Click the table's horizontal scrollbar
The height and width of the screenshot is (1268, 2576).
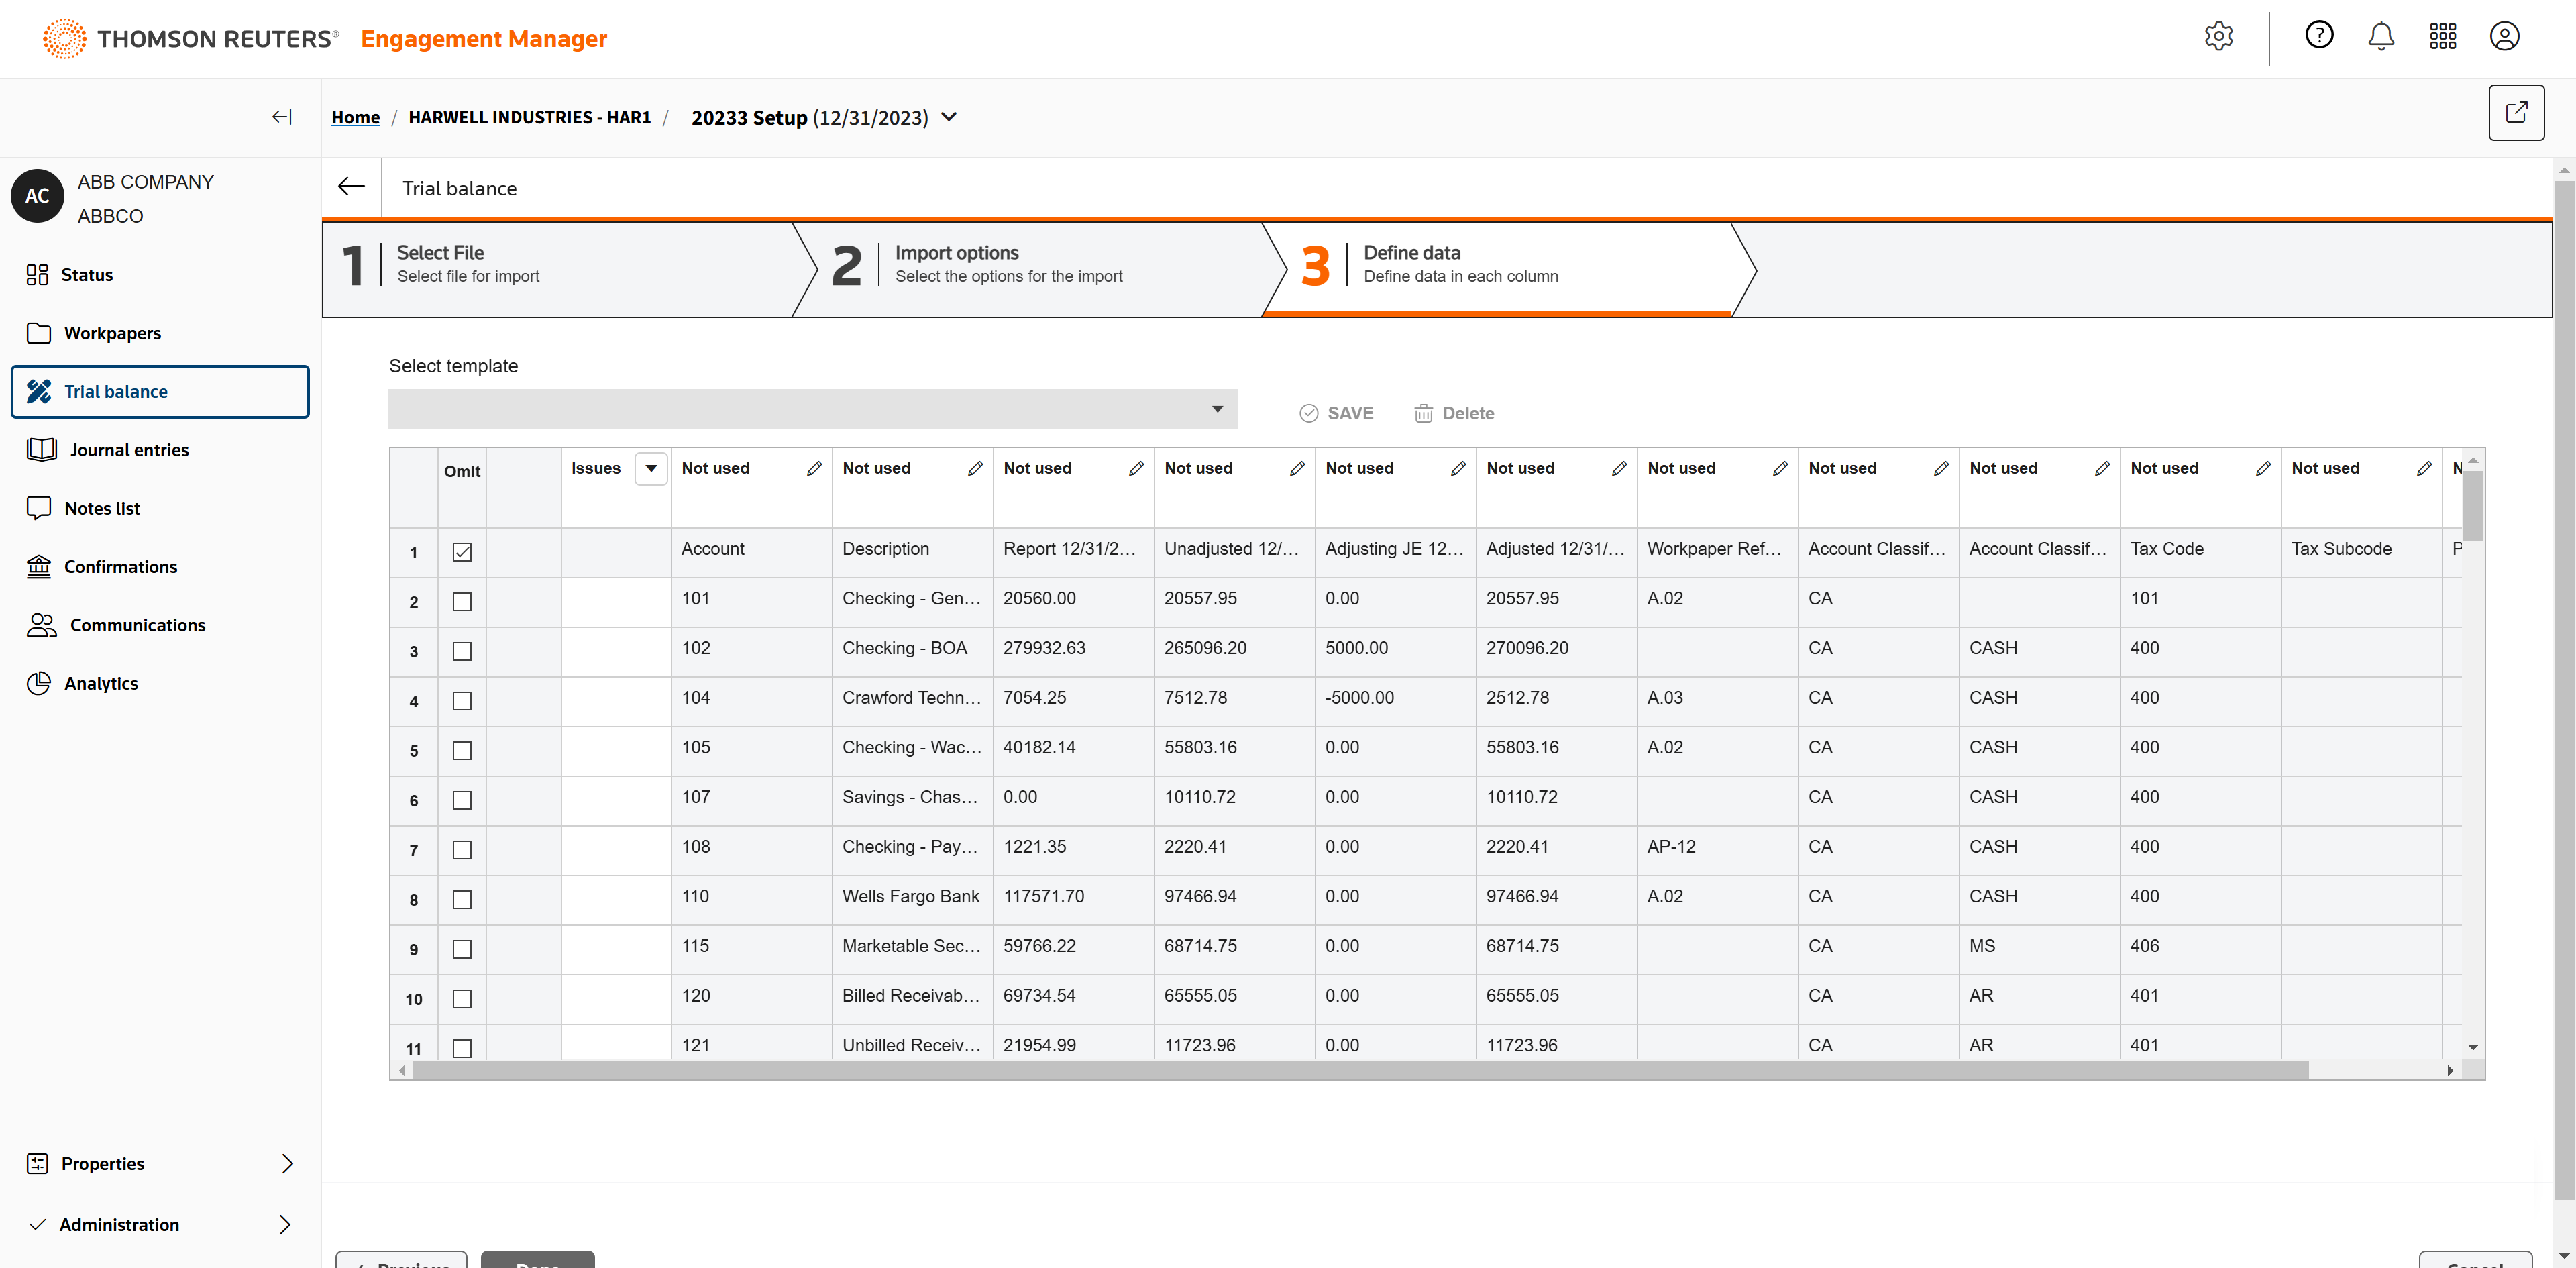point(1360,1070)
